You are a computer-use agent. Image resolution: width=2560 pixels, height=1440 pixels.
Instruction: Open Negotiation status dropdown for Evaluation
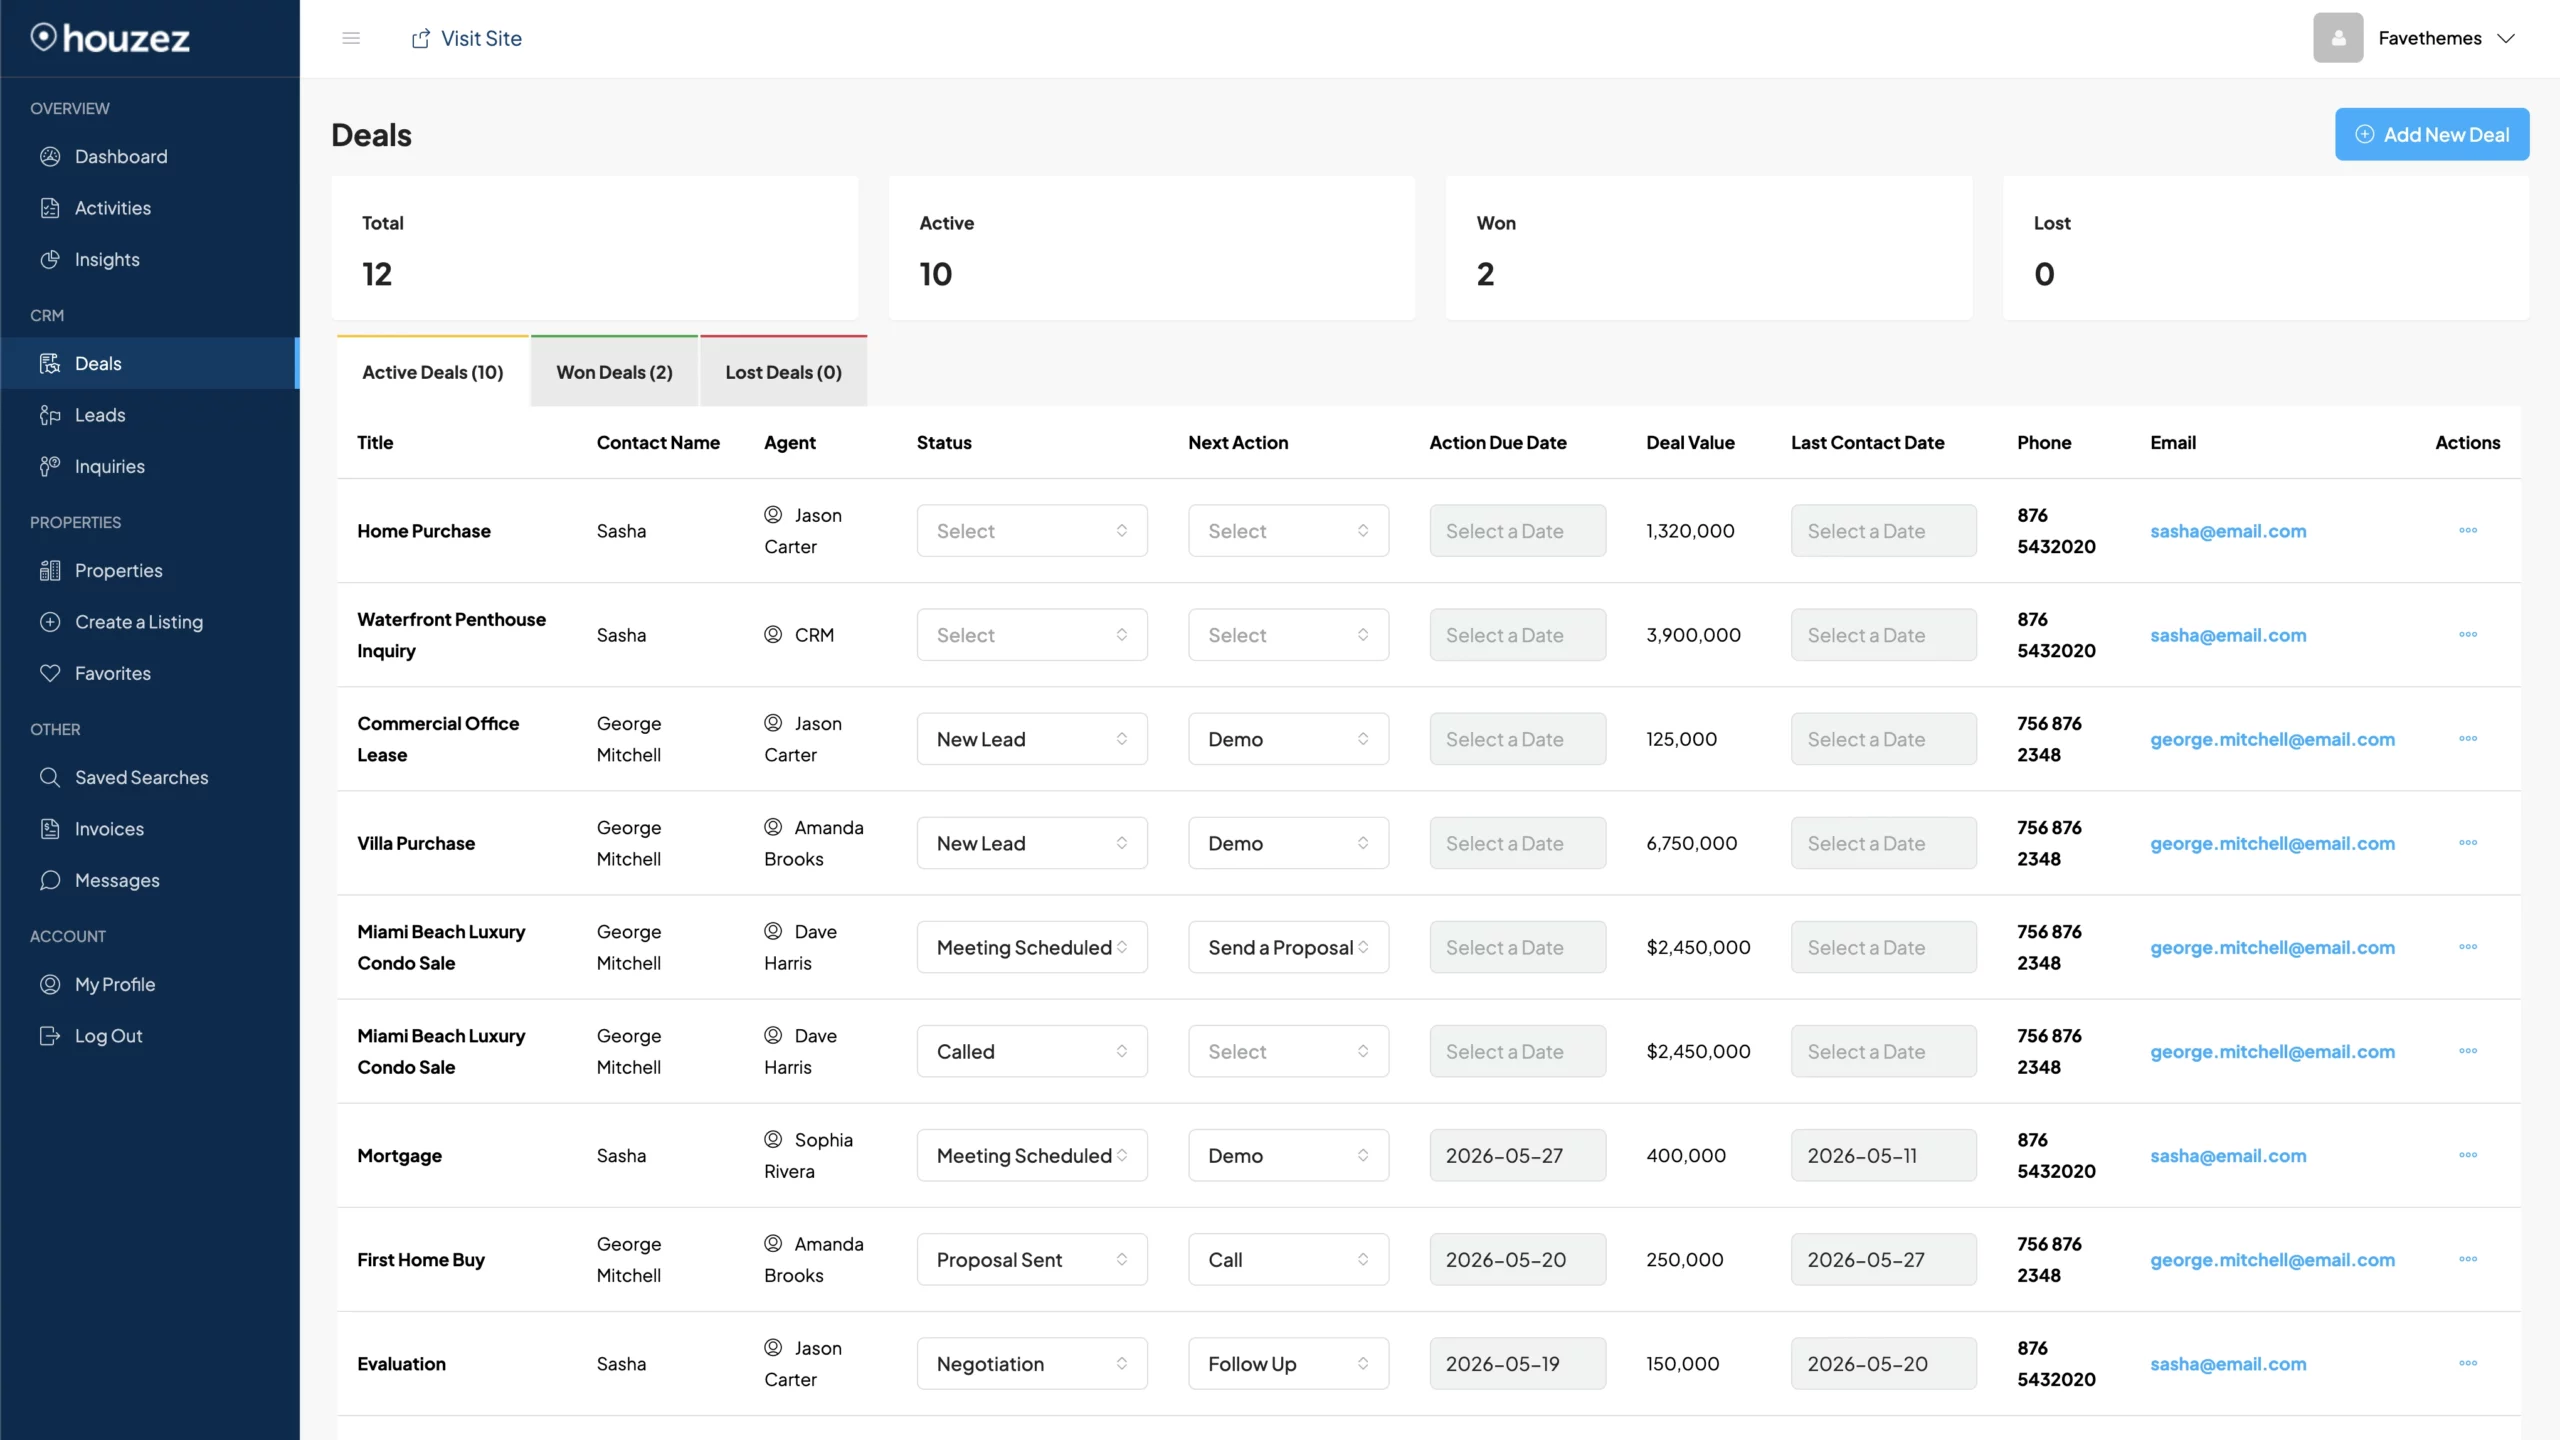click(1032, 1363)
